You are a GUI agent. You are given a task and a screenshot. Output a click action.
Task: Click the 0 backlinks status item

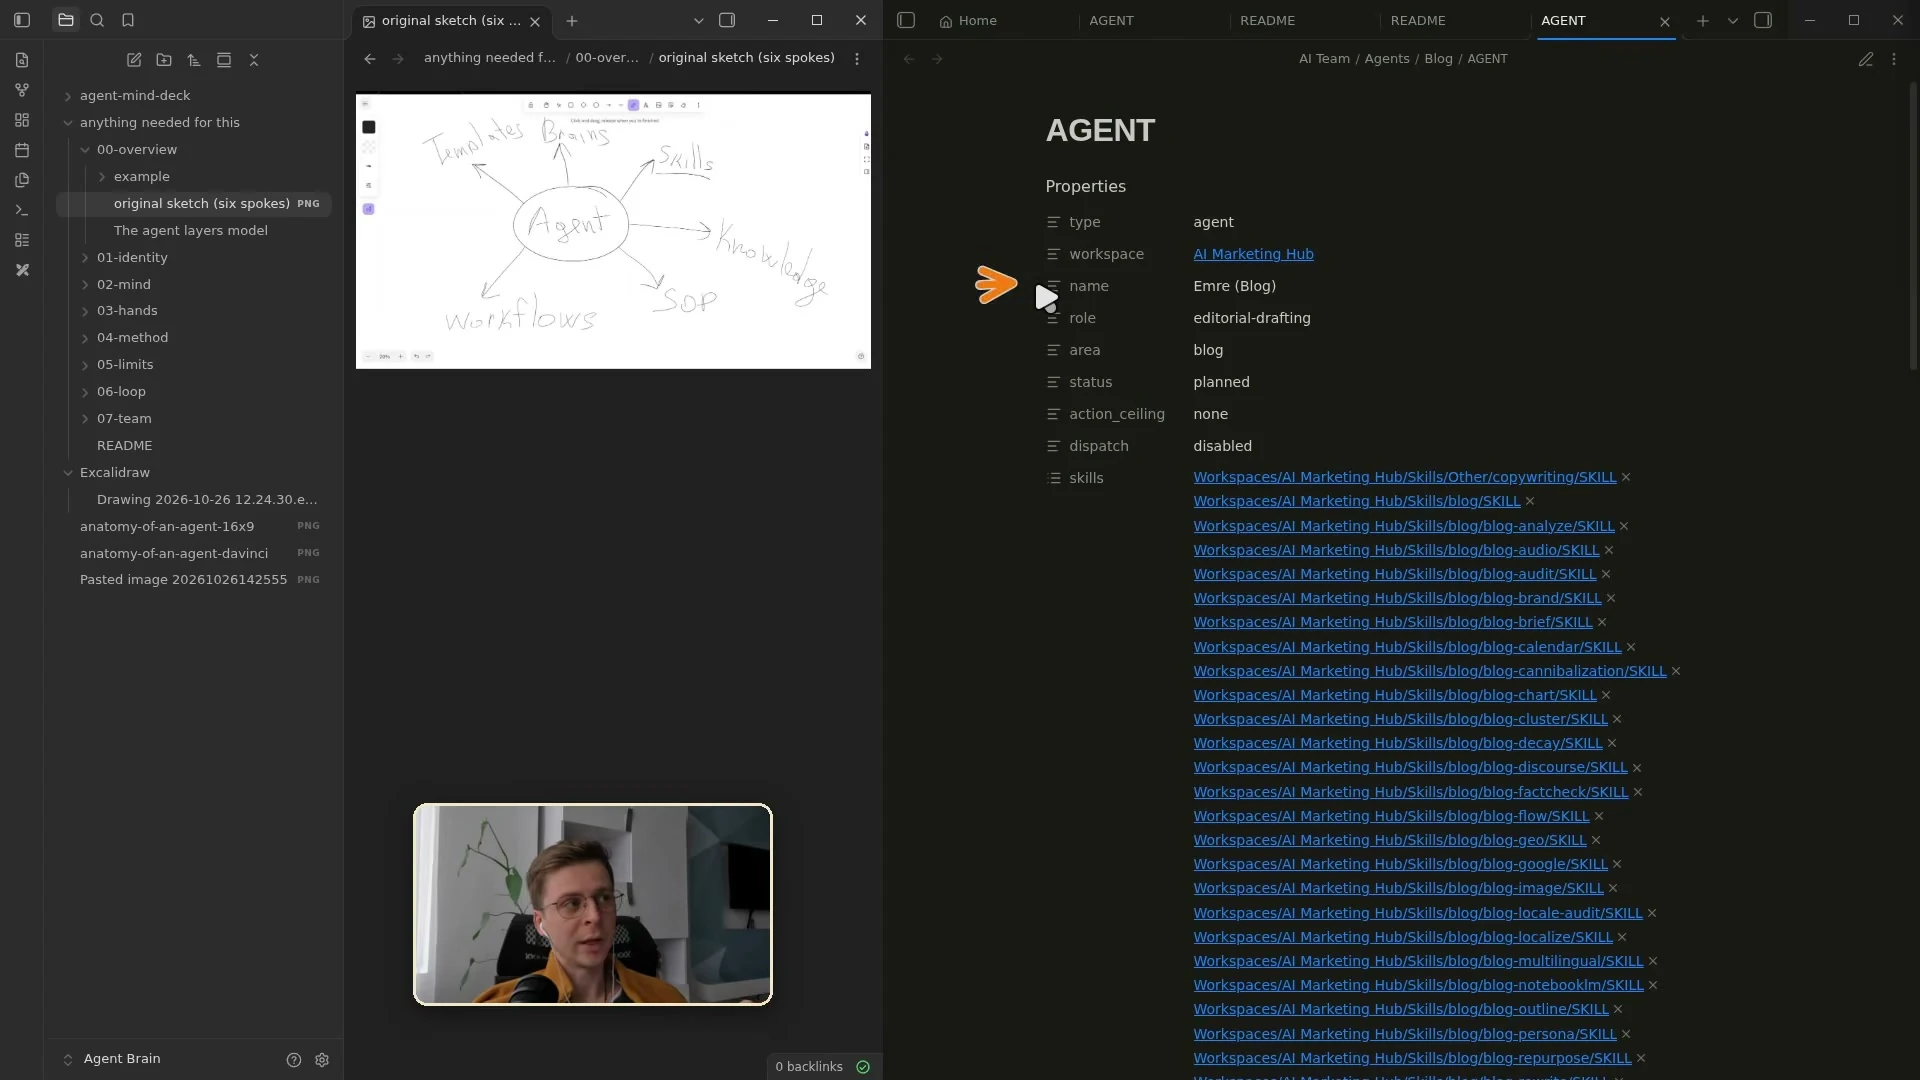click(x=809, y=1067)
